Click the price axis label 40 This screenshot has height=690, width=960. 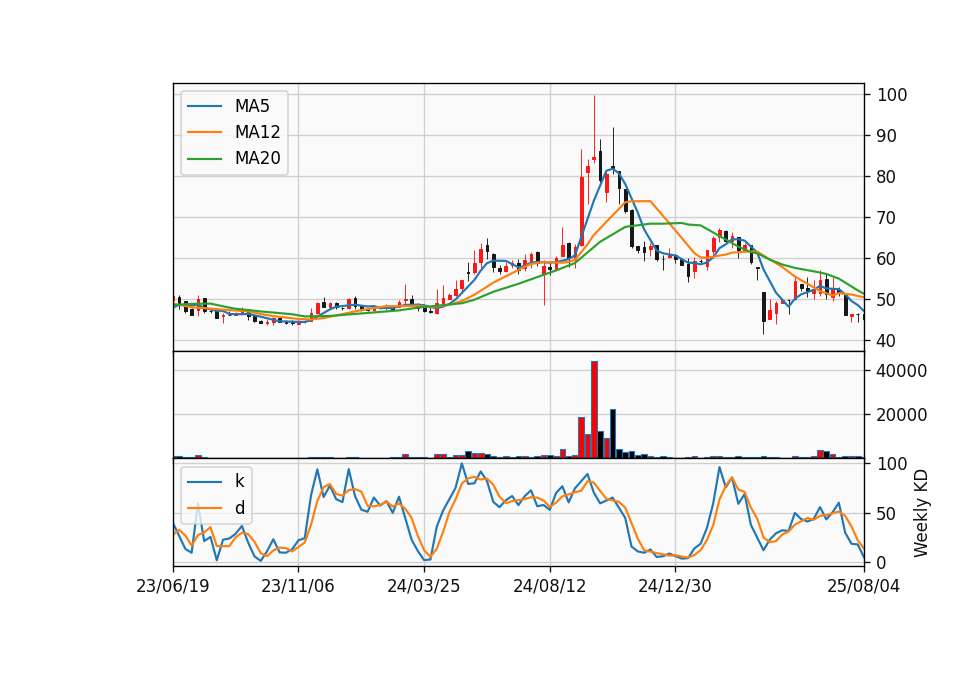(x=887, y=341)
